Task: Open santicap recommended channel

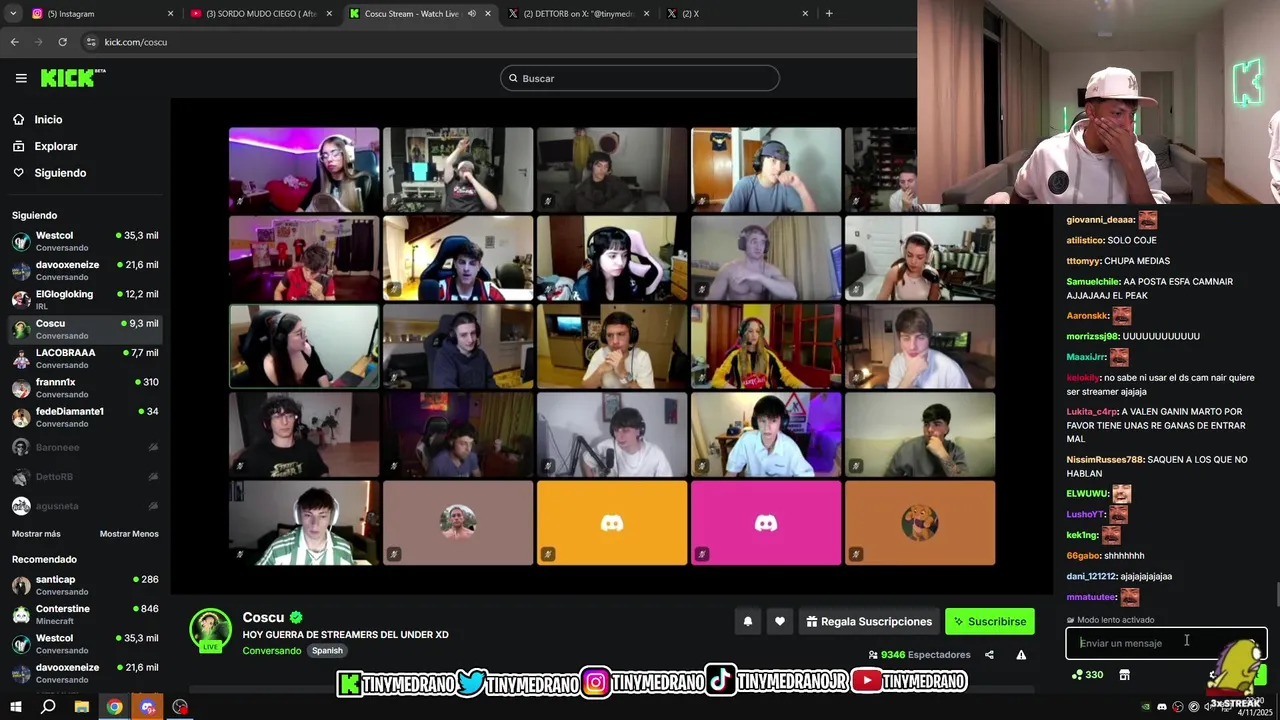Action: [85, 585]
